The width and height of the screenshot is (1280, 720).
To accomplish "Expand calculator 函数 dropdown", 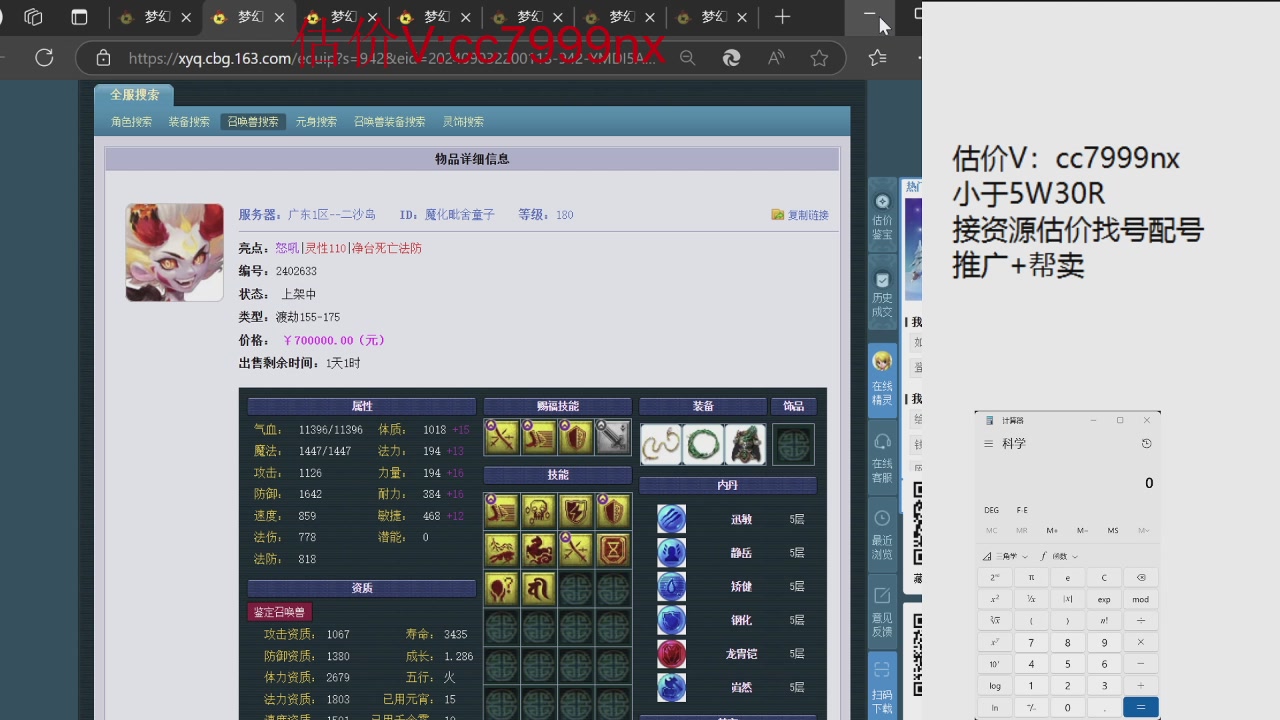I will [1059, 556].
